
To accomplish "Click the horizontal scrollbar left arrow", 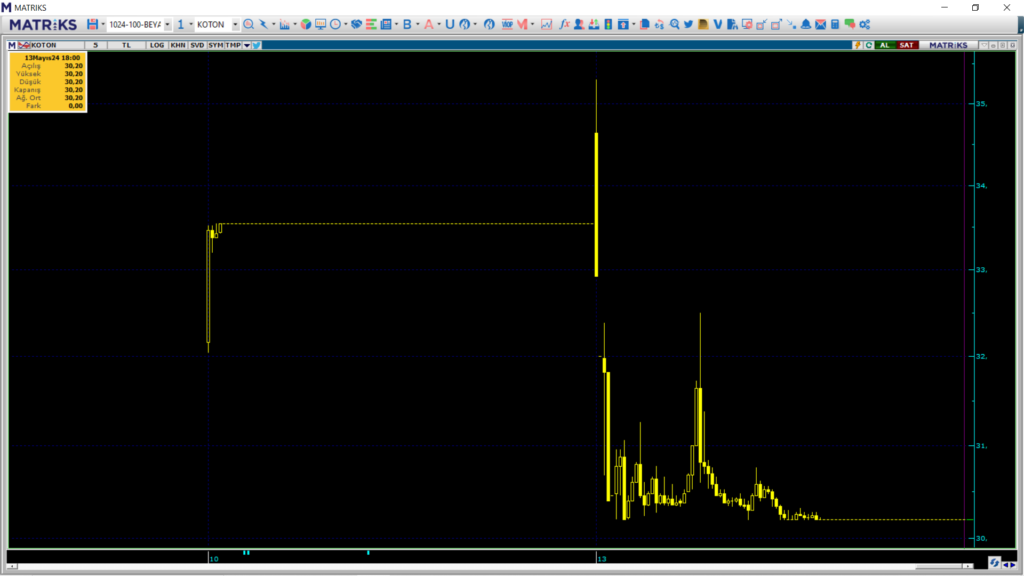I will (12, 566).
